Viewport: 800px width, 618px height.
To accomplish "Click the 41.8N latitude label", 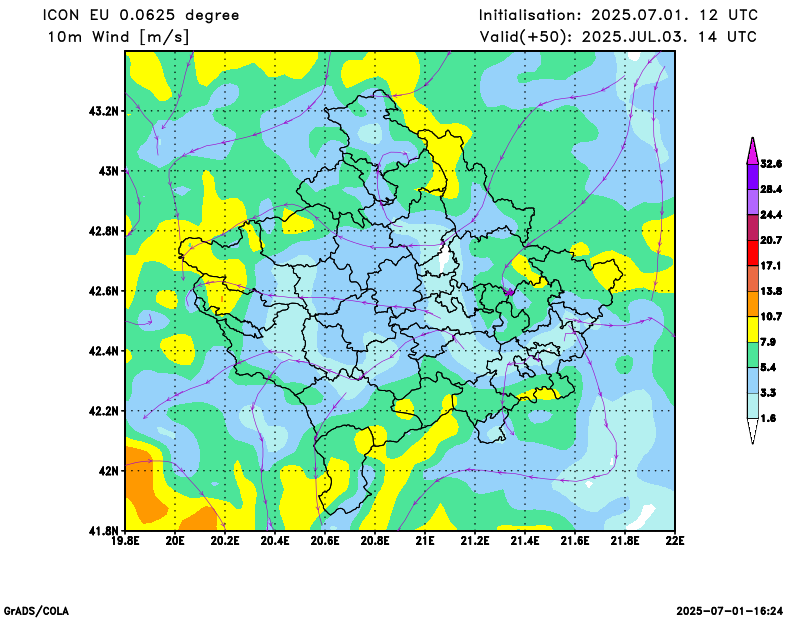I will click(x=104, y=530).
